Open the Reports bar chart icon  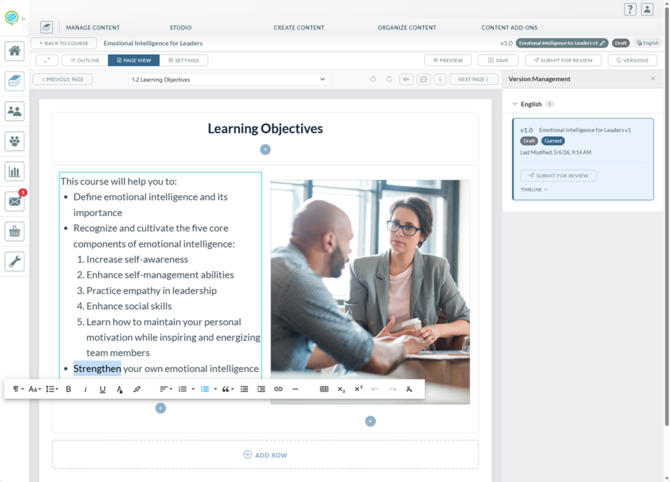(15, 171)
